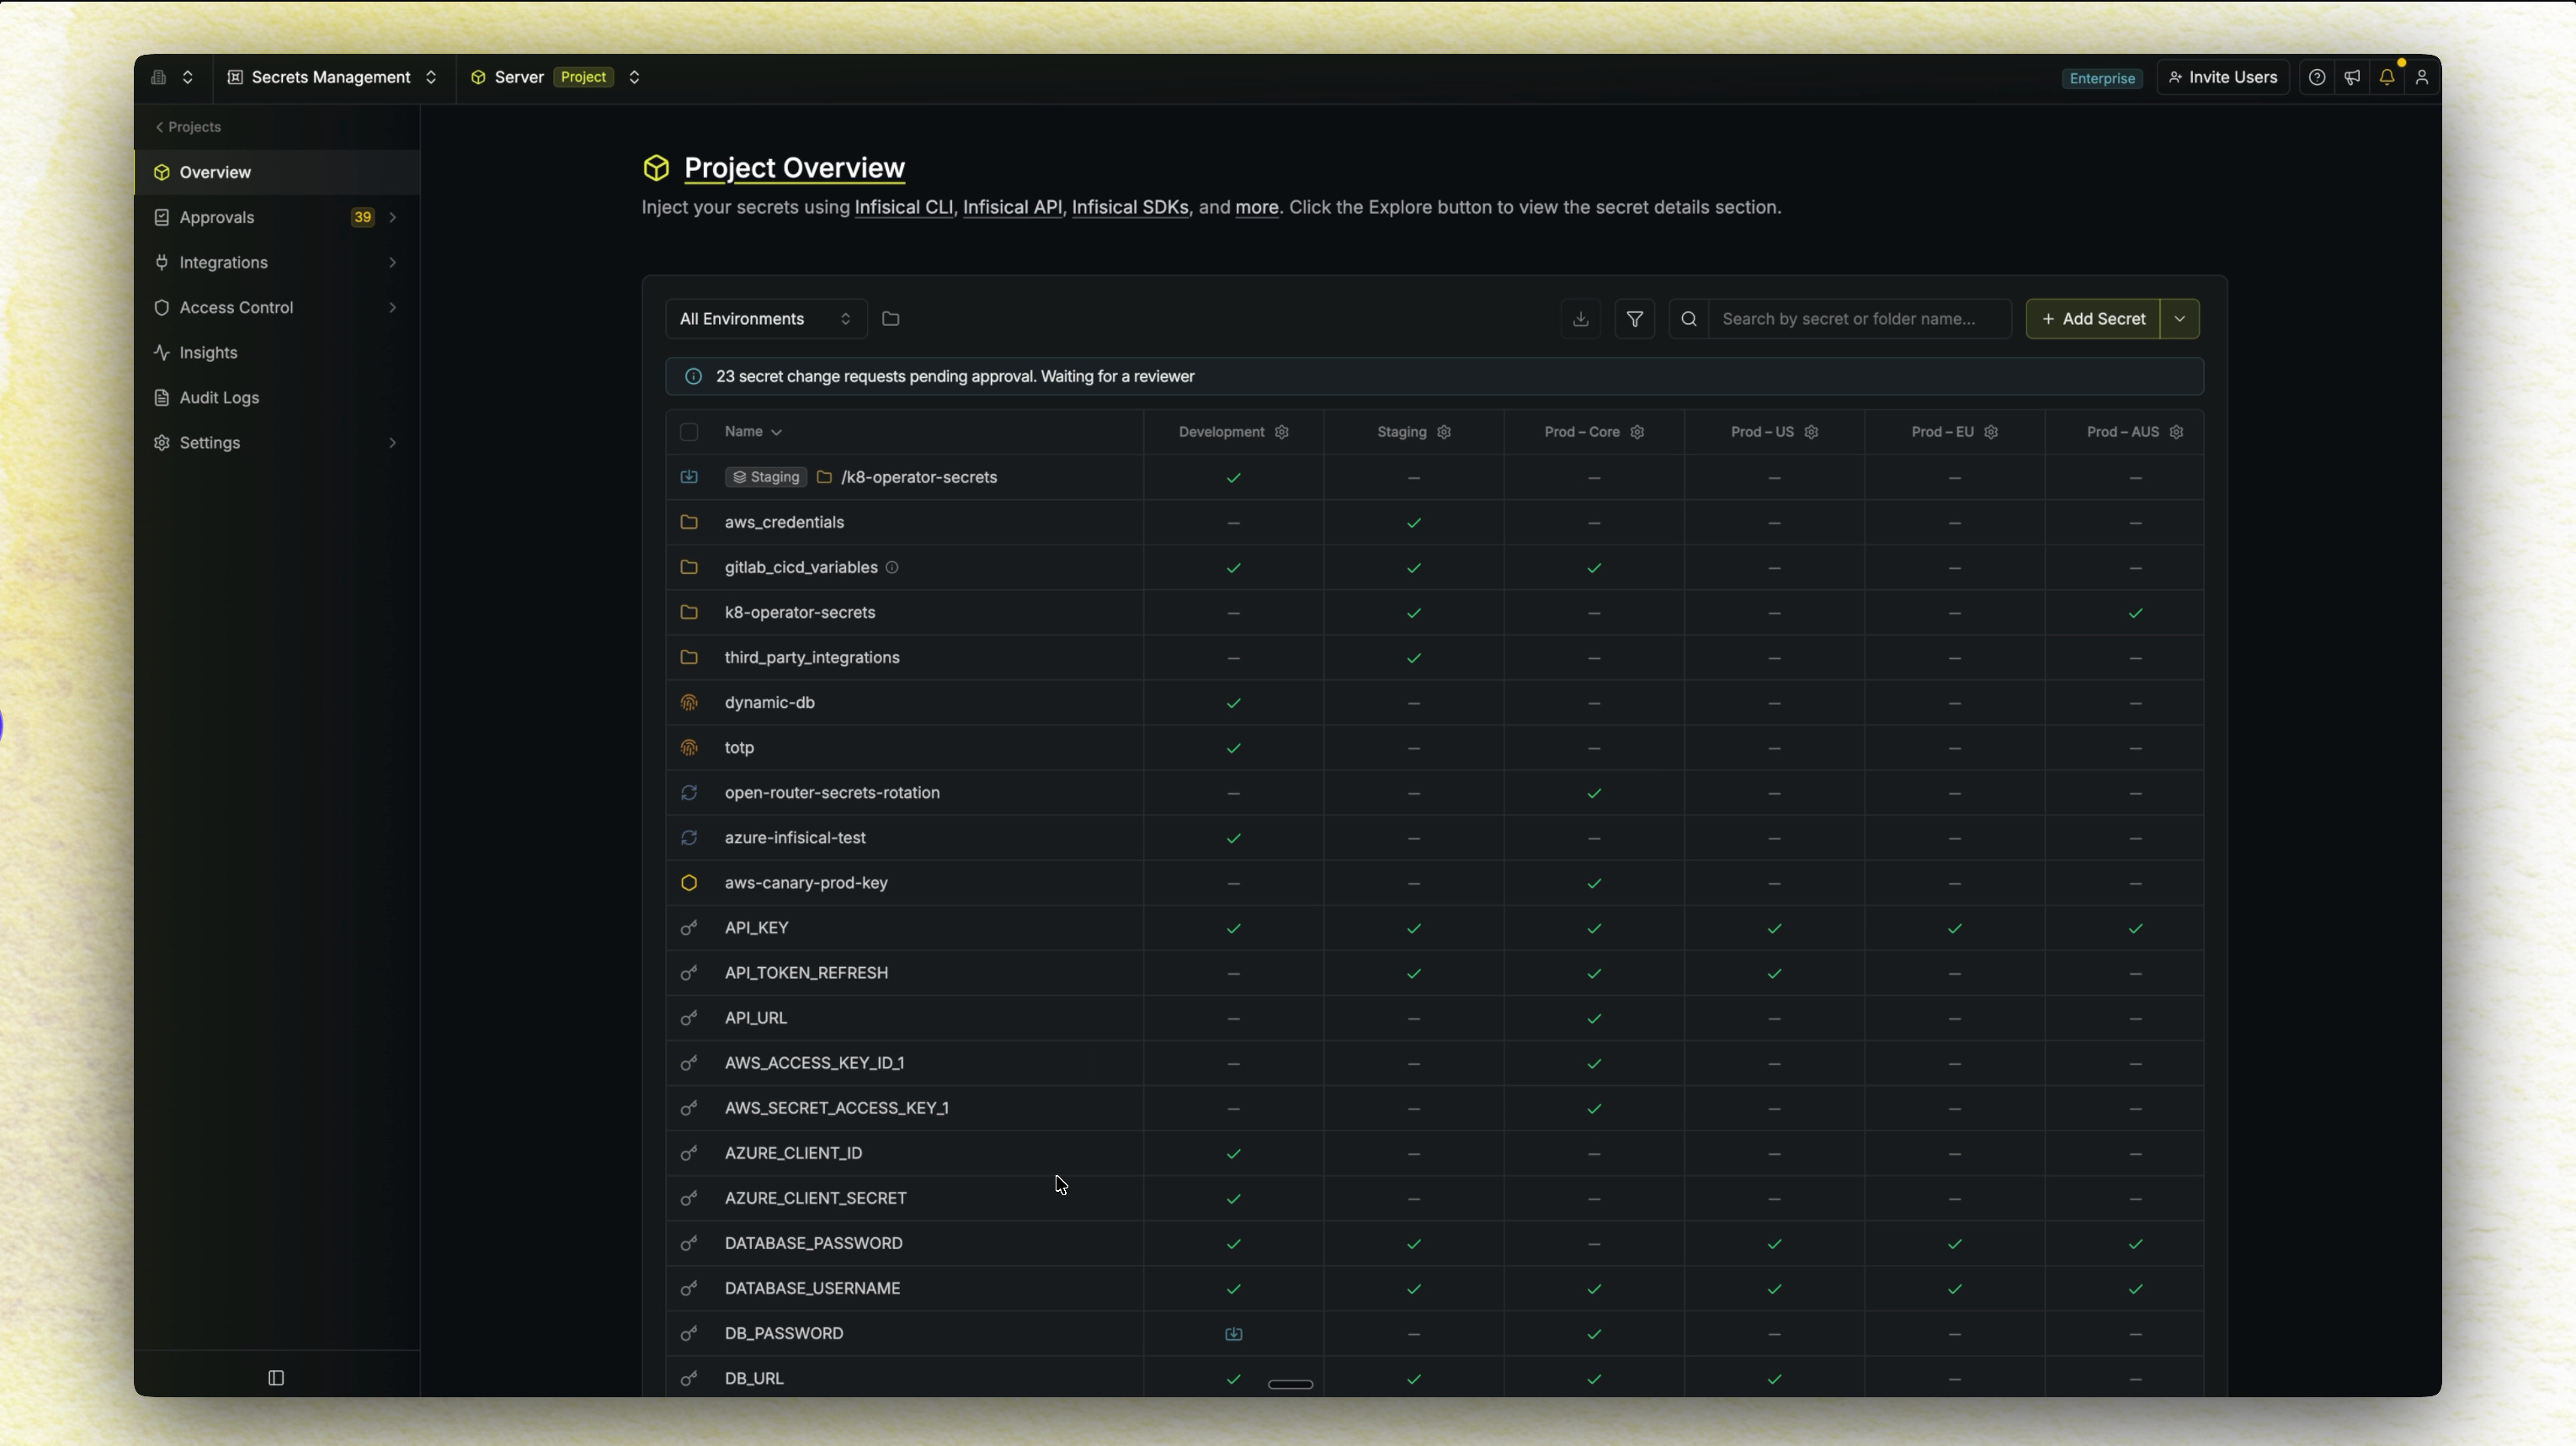The height and width of the screenshot is (1446, 2576).
Task: Click the import icon in DB_PASSWORD Development cell
Action: coord(1234,1334)
